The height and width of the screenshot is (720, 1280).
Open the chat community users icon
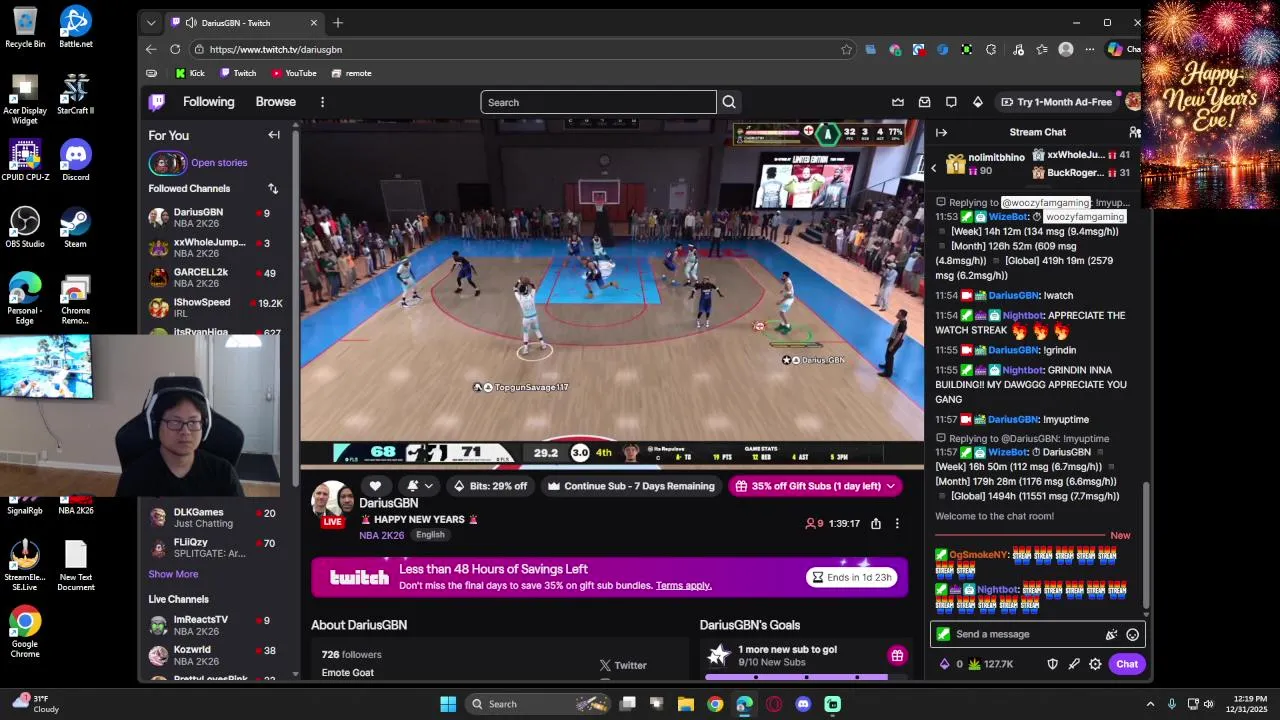coord(1134,132)
